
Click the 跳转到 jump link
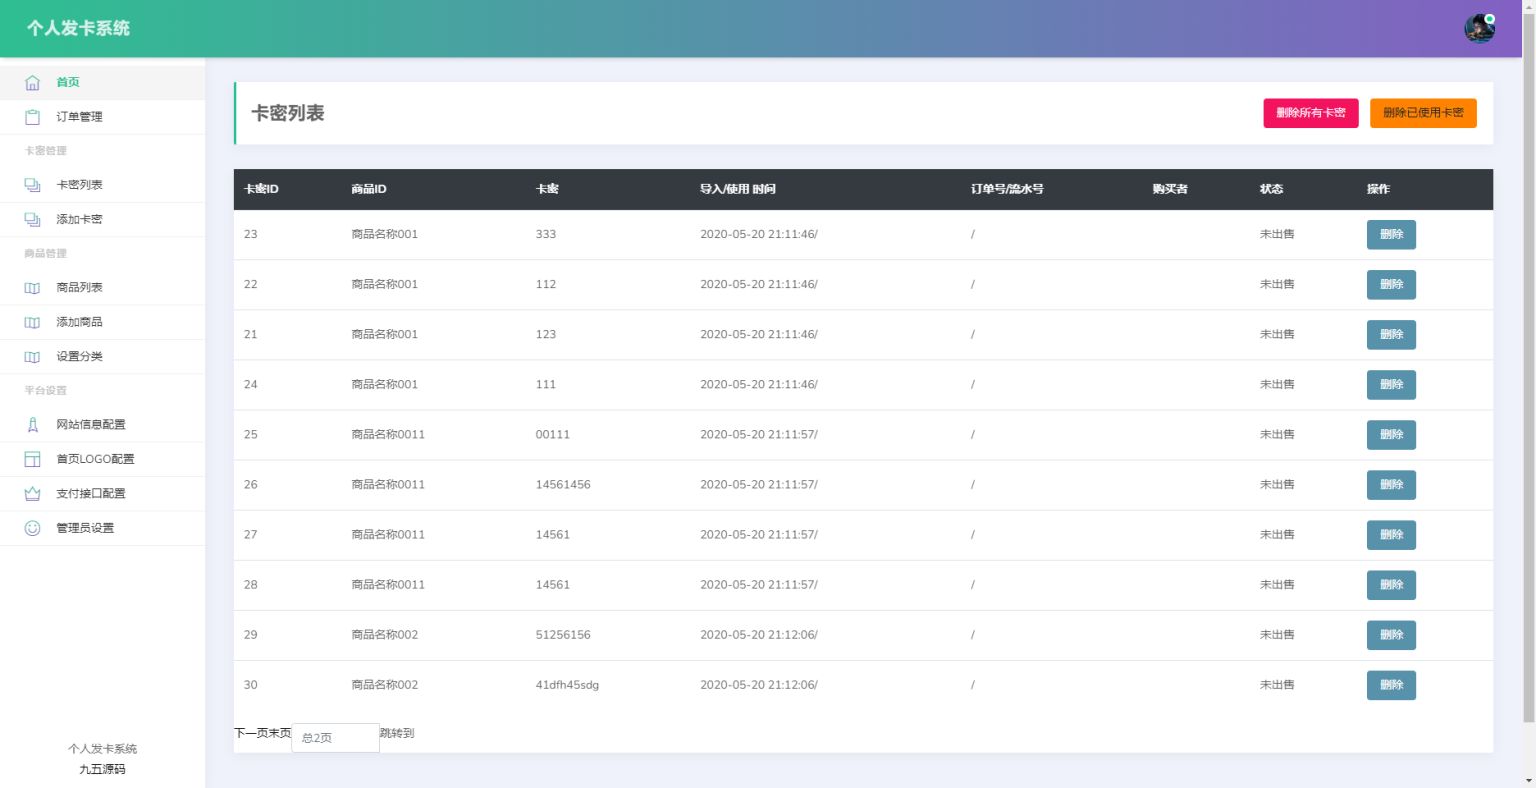pos(397,733)
